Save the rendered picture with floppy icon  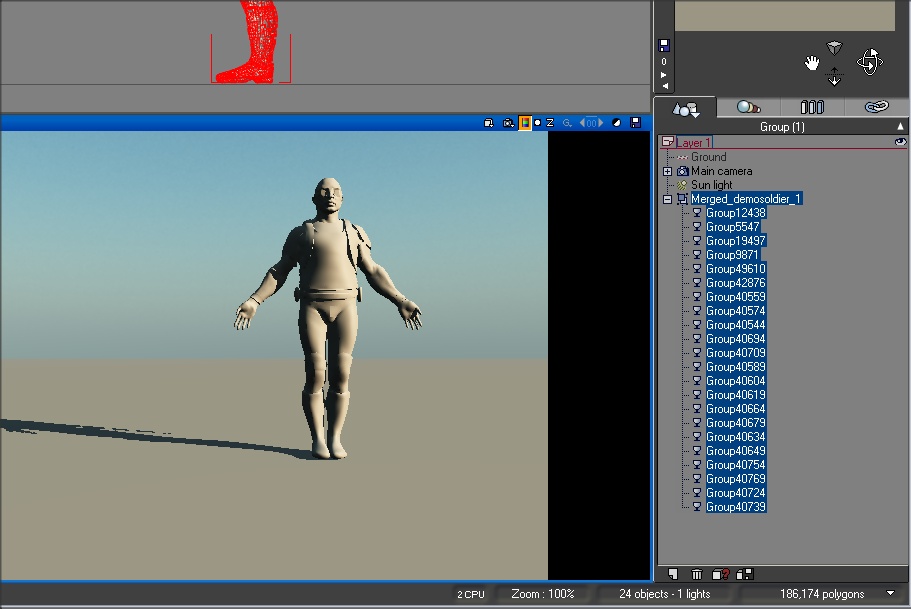click(635, 123)
